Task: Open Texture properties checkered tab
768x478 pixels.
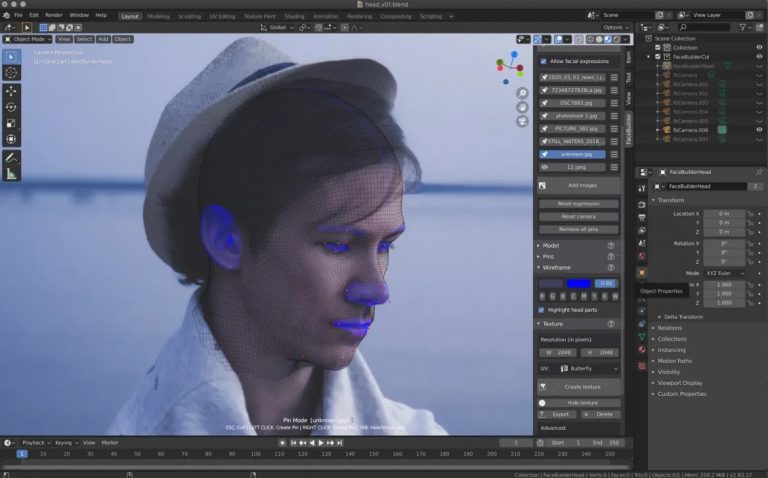Action: pyautogui.click(x=642, y=366)
